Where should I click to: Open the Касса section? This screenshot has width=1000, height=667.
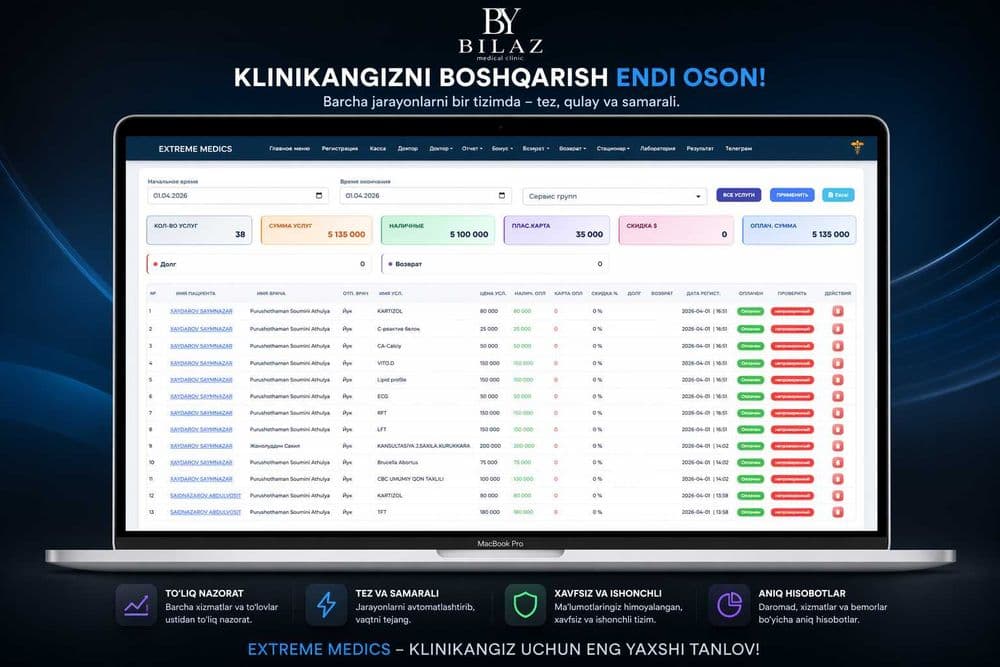click(x=378, y=149)
